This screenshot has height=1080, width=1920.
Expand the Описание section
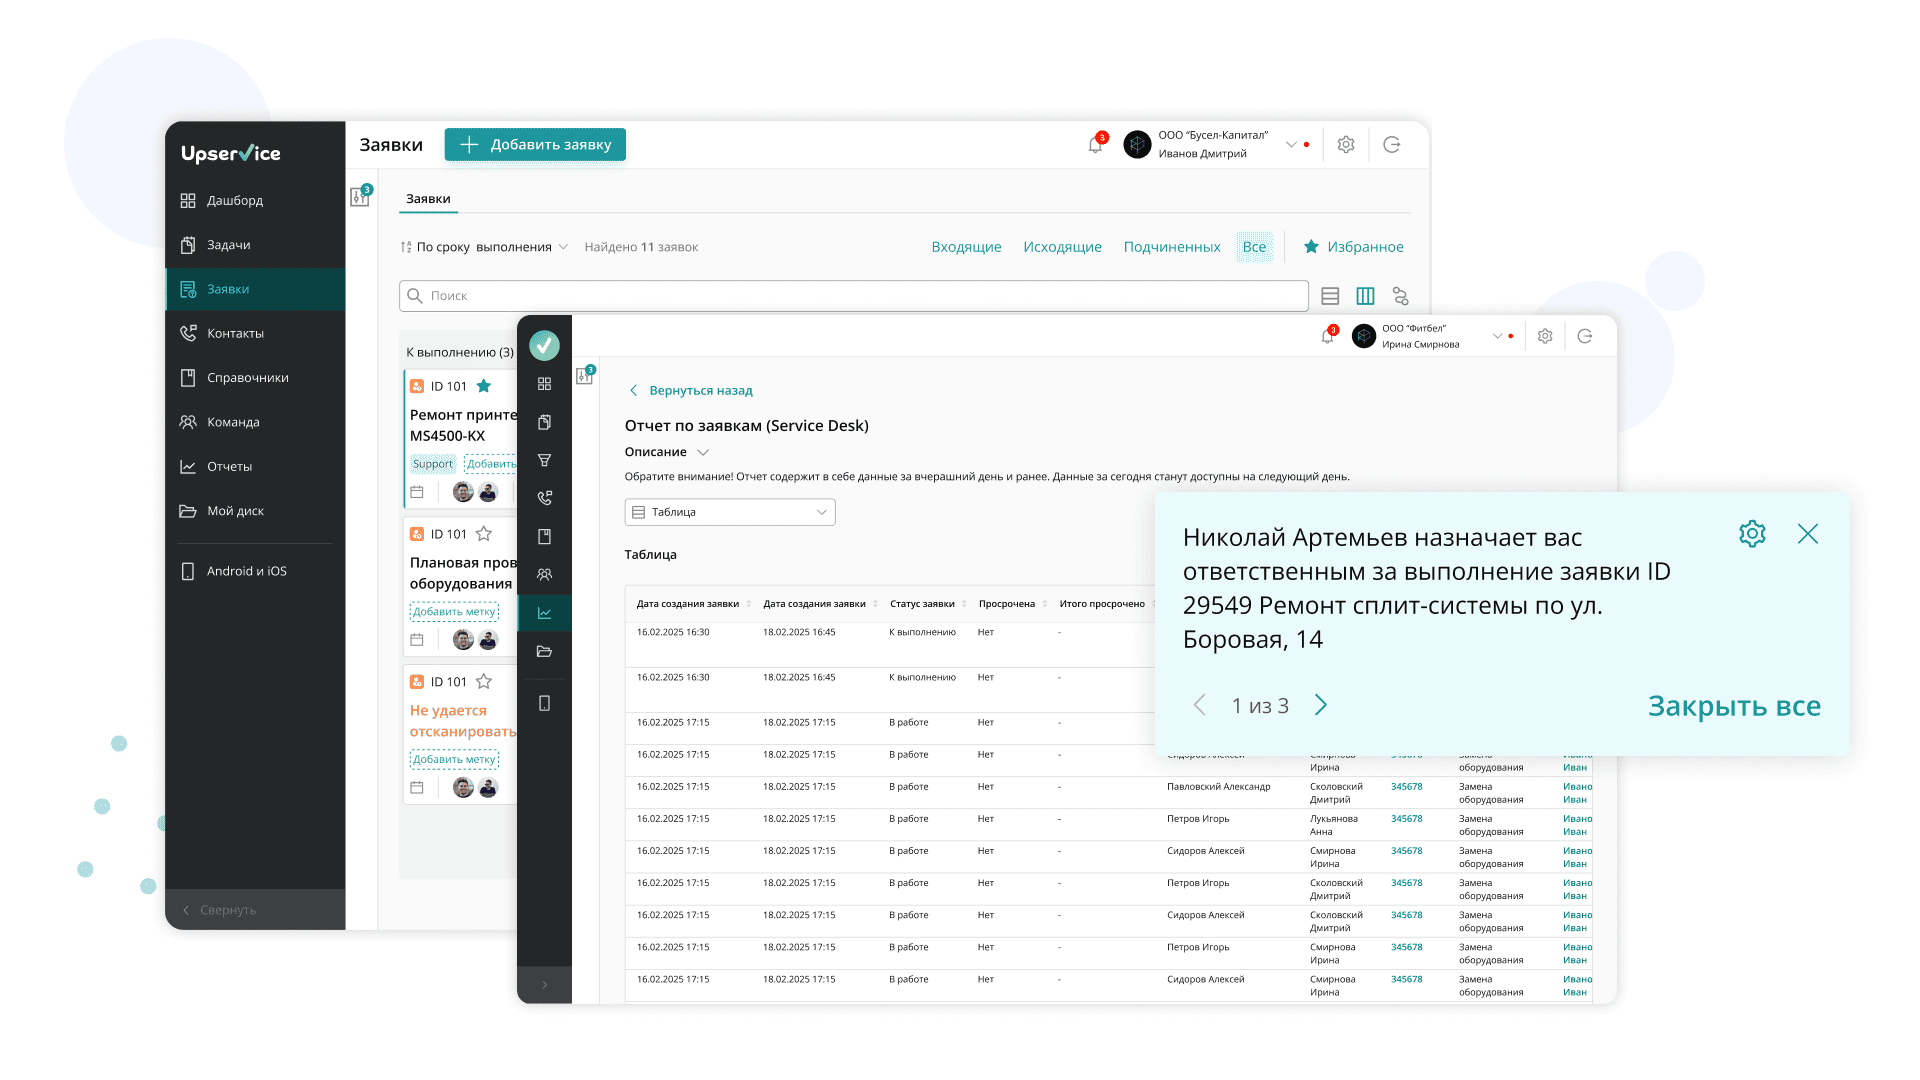667,452
